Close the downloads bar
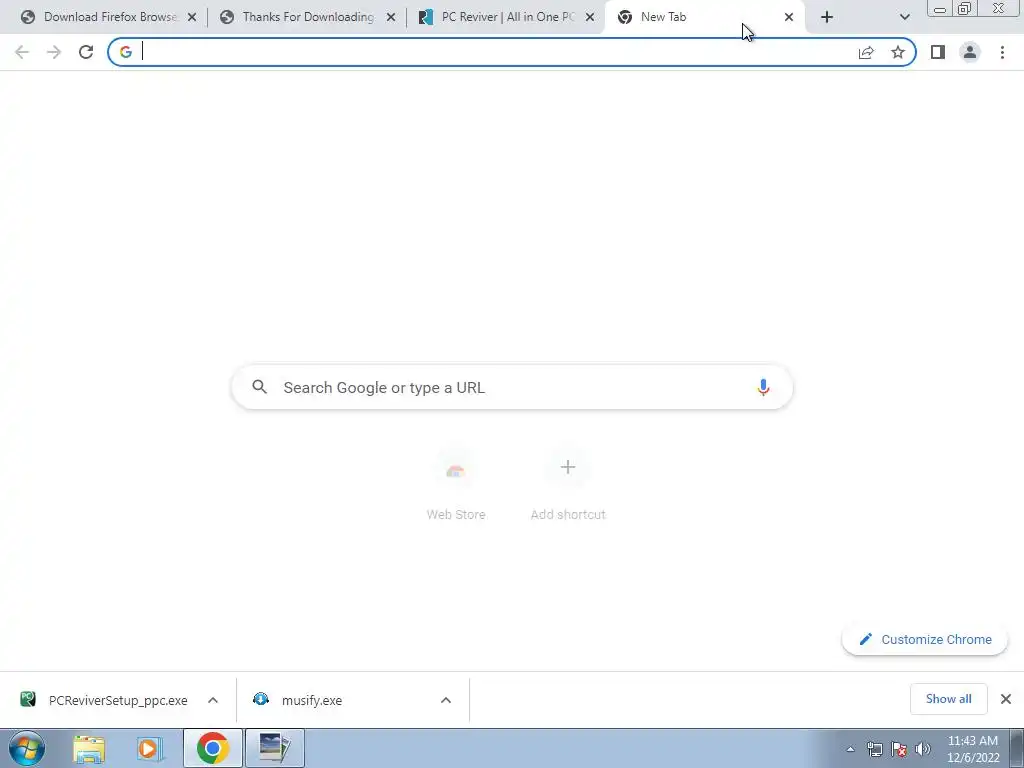Image resolution: width=1024 pixels, height=768 pixels. tap(1006, 699)
